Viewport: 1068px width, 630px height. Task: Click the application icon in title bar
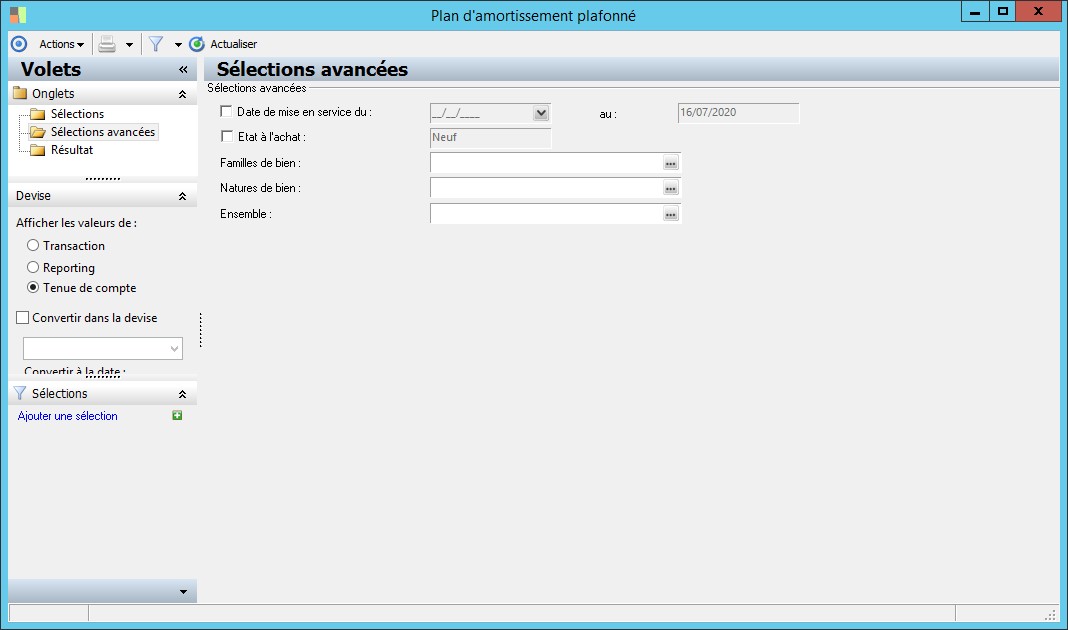(x=18, y=14)
